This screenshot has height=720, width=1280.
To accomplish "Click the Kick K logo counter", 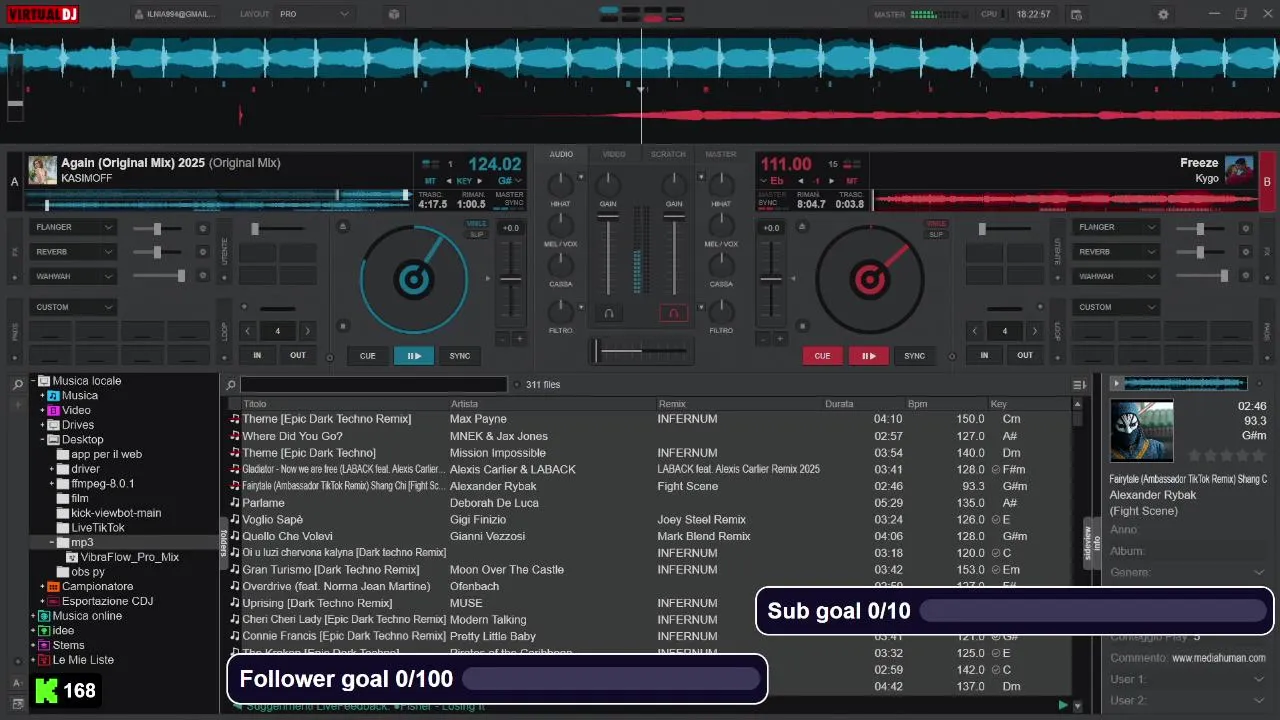I will [x=66, y=690].
